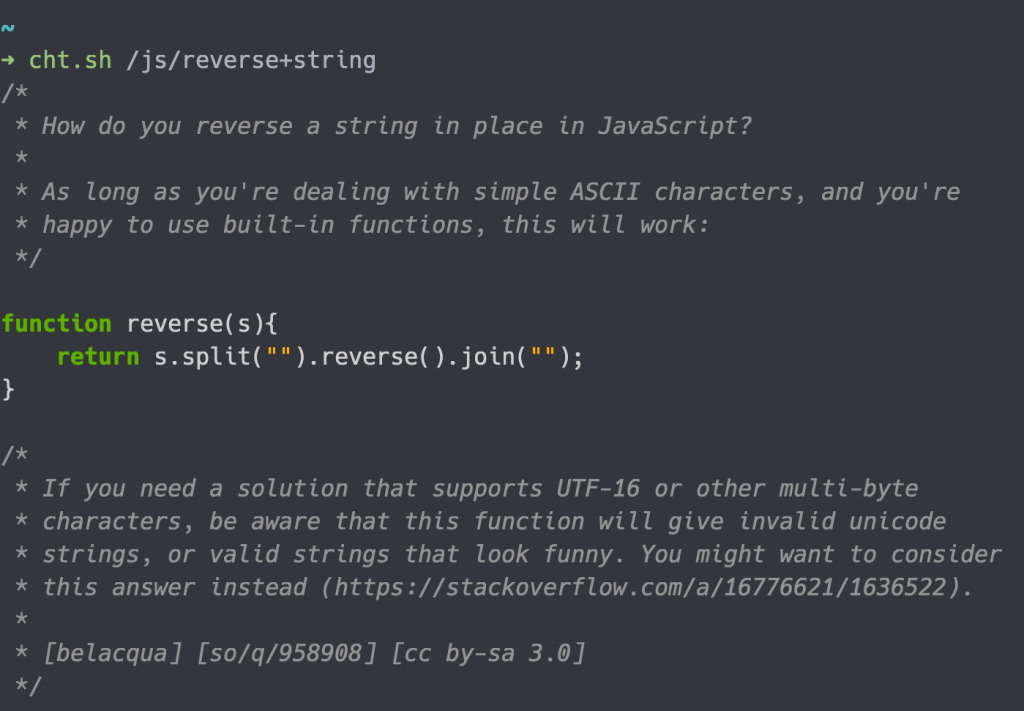This screenshot has width=1024, height=711.
Task: Click the word ASCII in the comment
Action: pos(604,192)
